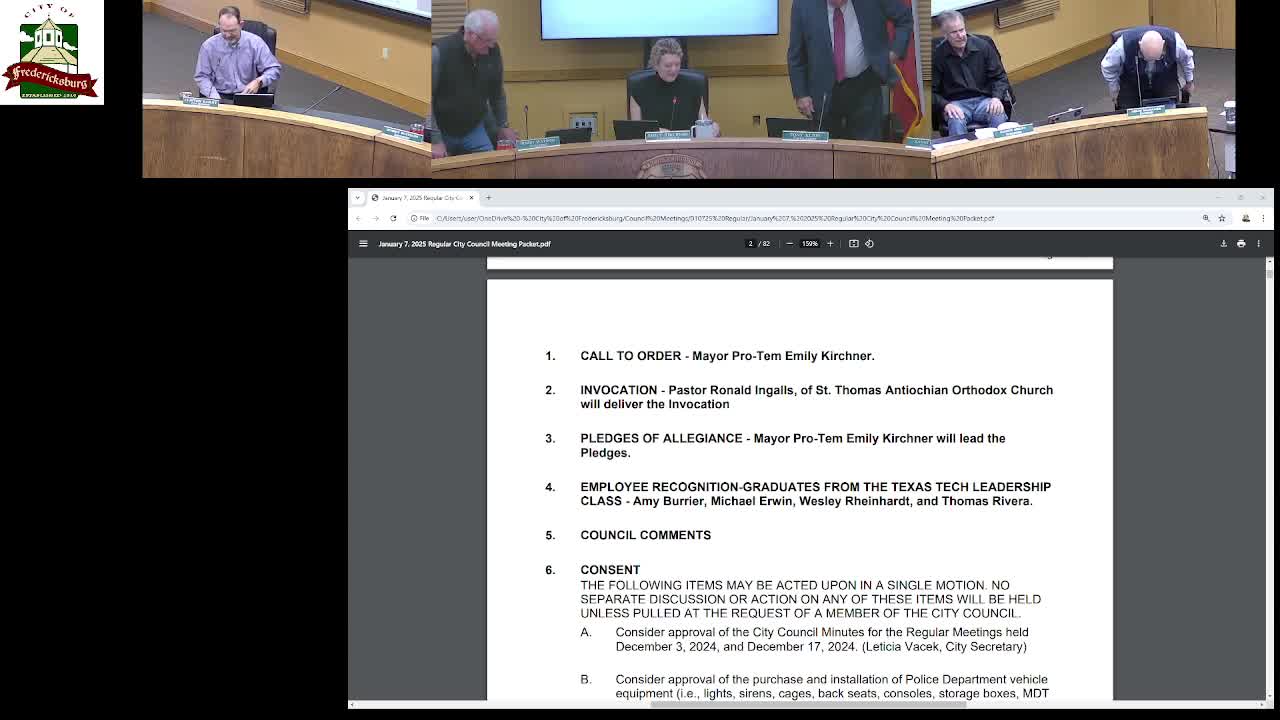Image resolution: width=1280 pixels, height=720 pixels.
Task: Click the 'PLEDGES OF ALLEGIANCE' agenda item
Action: (x=793, y=445)
